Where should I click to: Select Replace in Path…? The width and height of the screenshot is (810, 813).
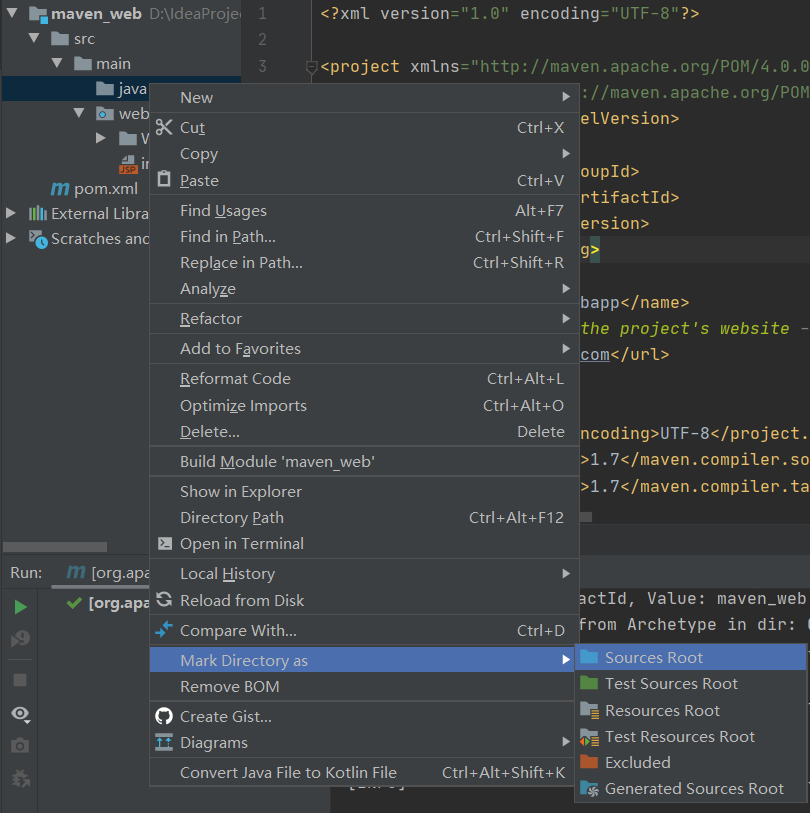364,262
